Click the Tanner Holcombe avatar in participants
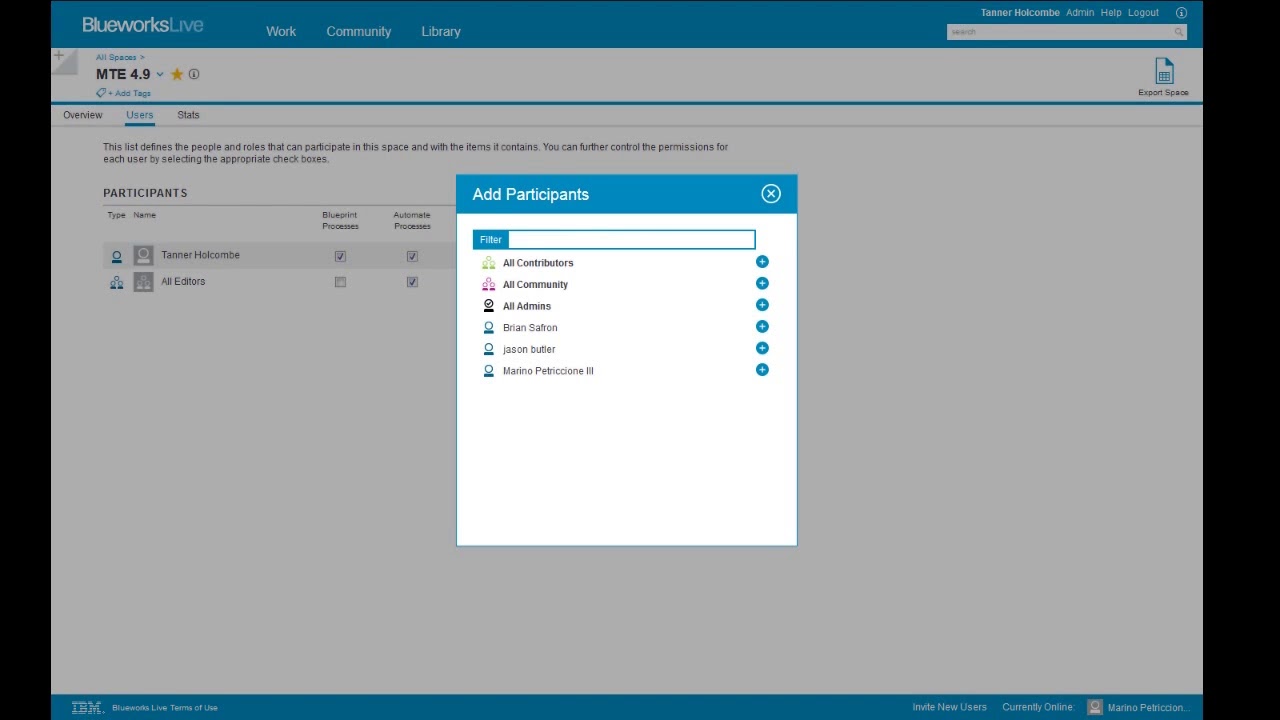 click(x=143, y=255)
